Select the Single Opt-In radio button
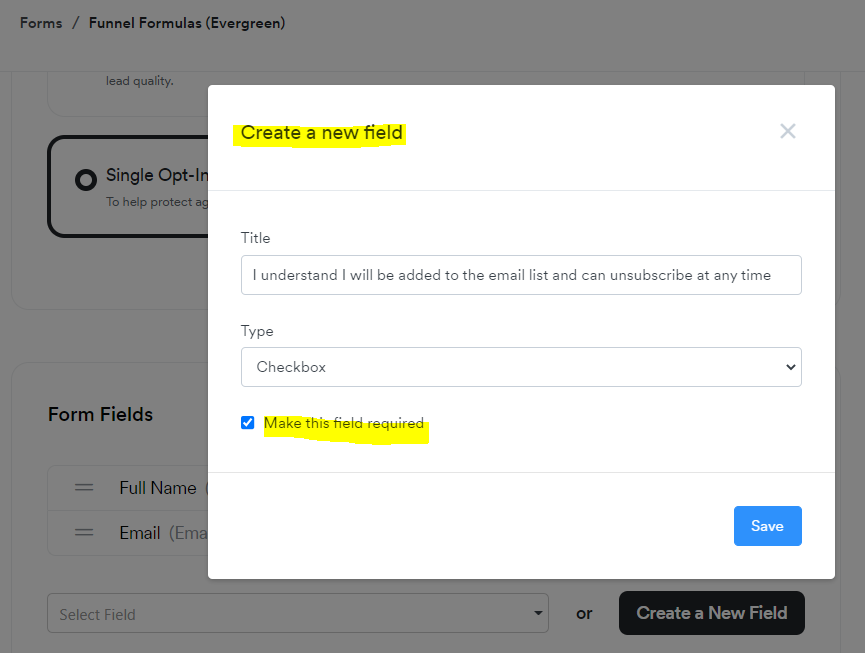The width and height of the screenshot is (865, 653). (86, 179)
